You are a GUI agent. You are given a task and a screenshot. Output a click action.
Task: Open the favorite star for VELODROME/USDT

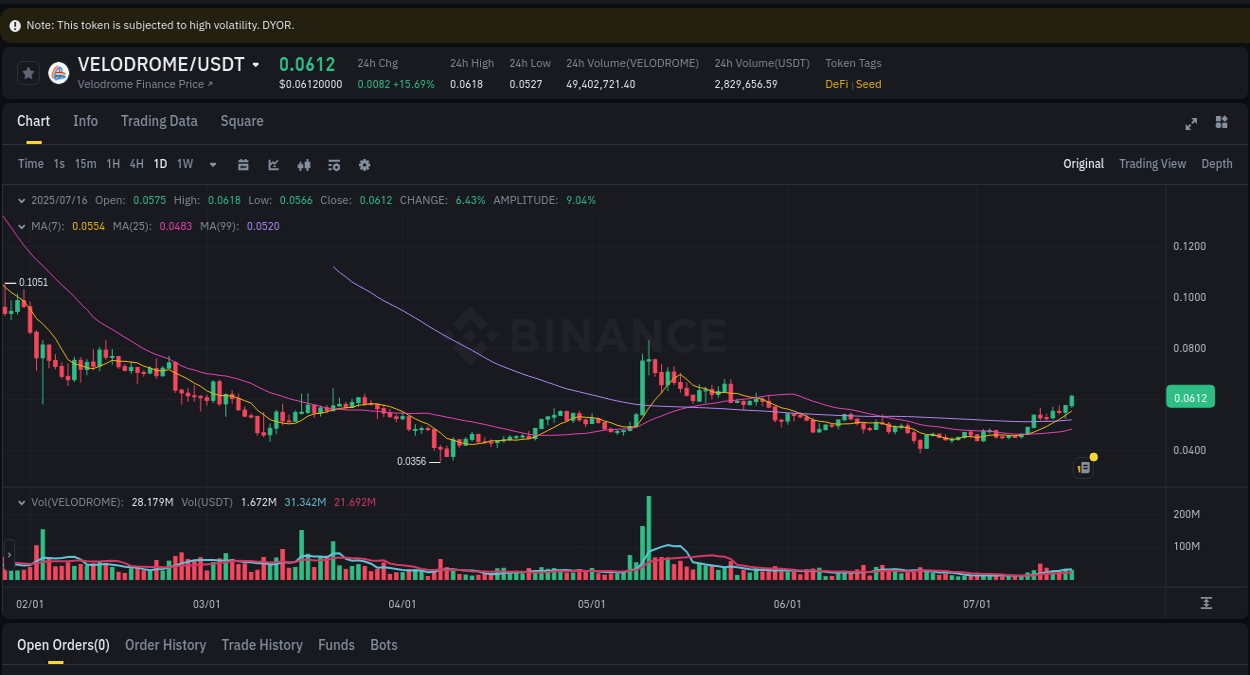point(28,72)
